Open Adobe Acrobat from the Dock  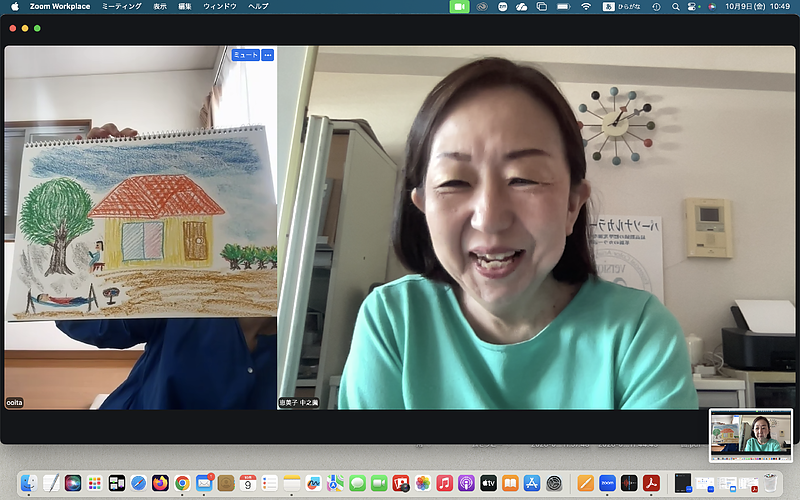pos(651,483)
